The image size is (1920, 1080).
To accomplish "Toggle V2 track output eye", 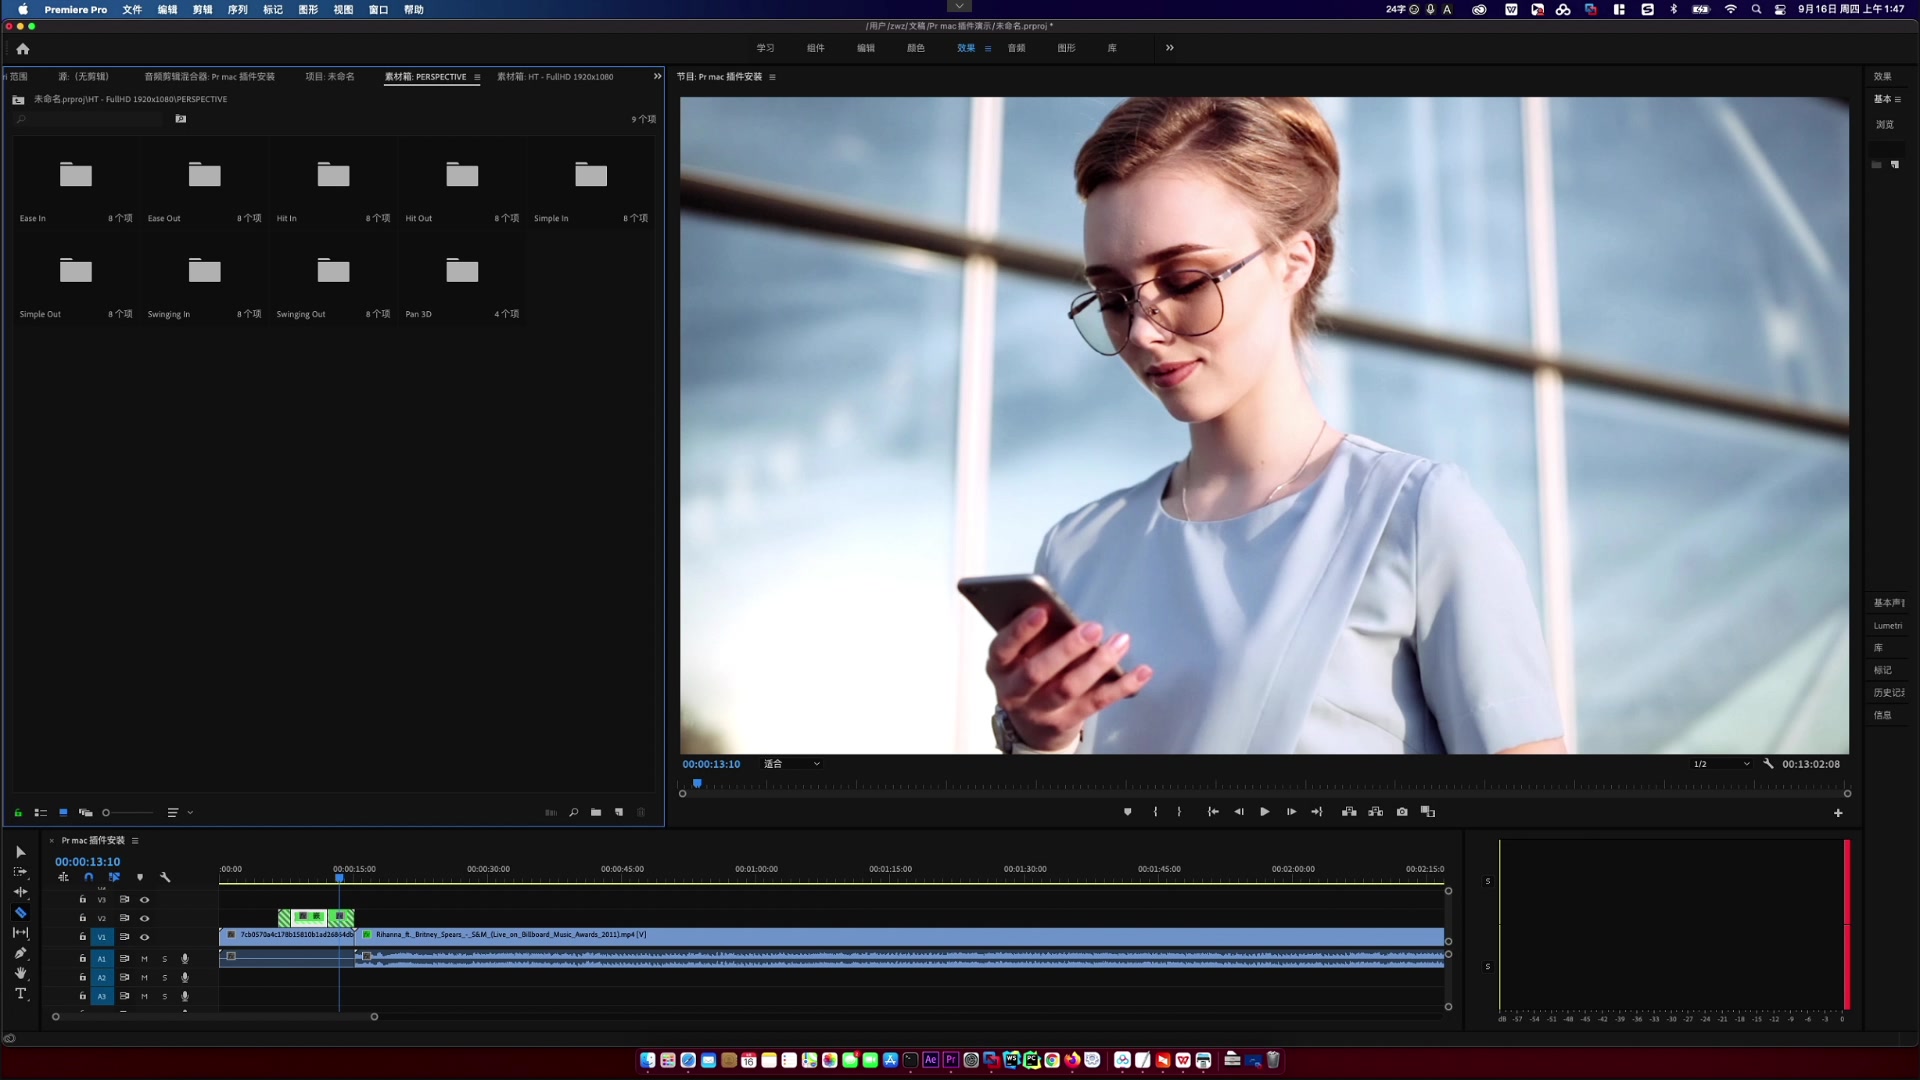I will [x=144, y=918].
